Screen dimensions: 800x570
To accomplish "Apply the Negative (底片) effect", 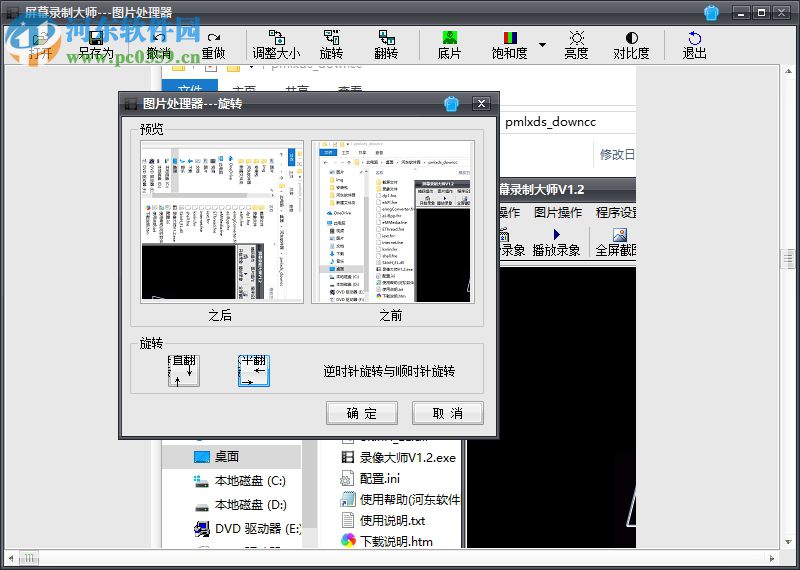I will [449, 45].
